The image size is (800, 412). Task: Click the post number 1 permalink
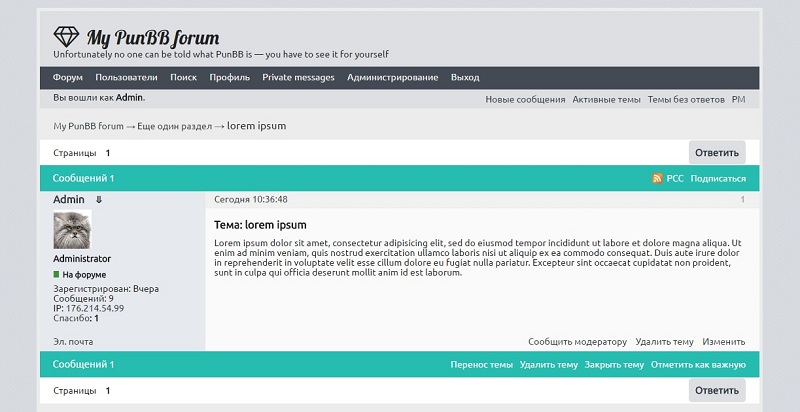click(x=742, y=199)
